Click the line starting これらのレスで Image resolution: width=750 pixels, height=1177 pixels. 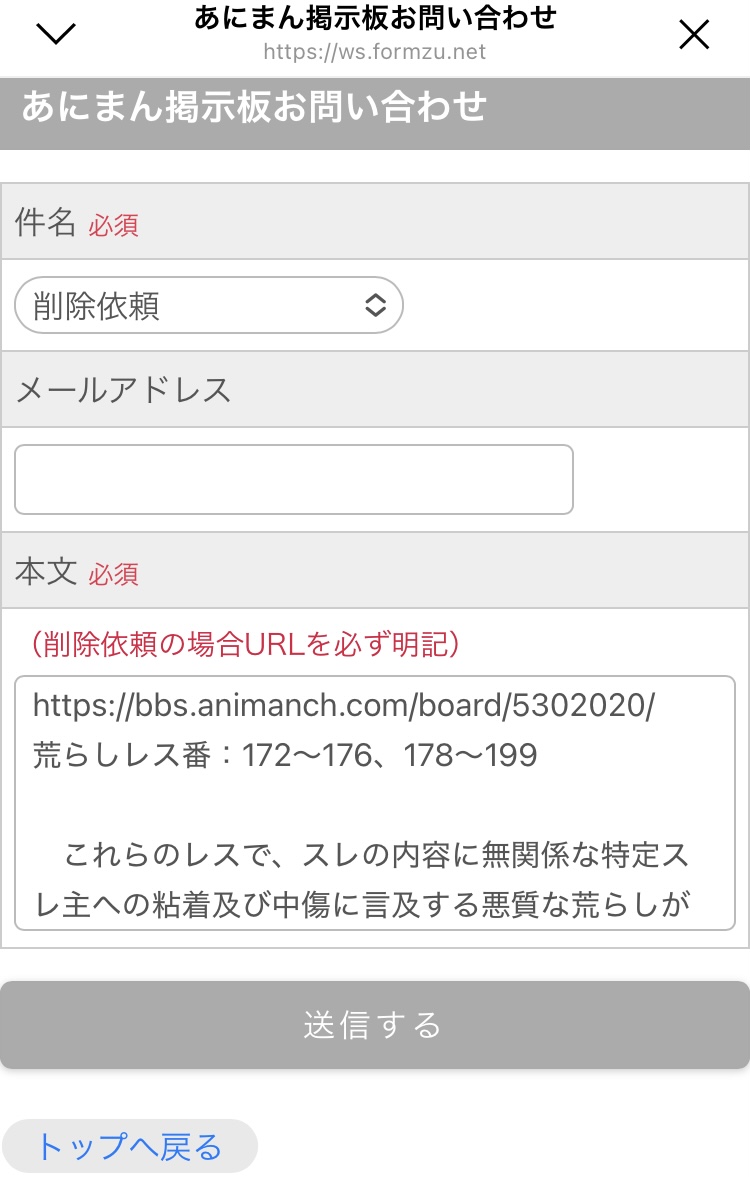pyautogui.click(x=377, y=856)
